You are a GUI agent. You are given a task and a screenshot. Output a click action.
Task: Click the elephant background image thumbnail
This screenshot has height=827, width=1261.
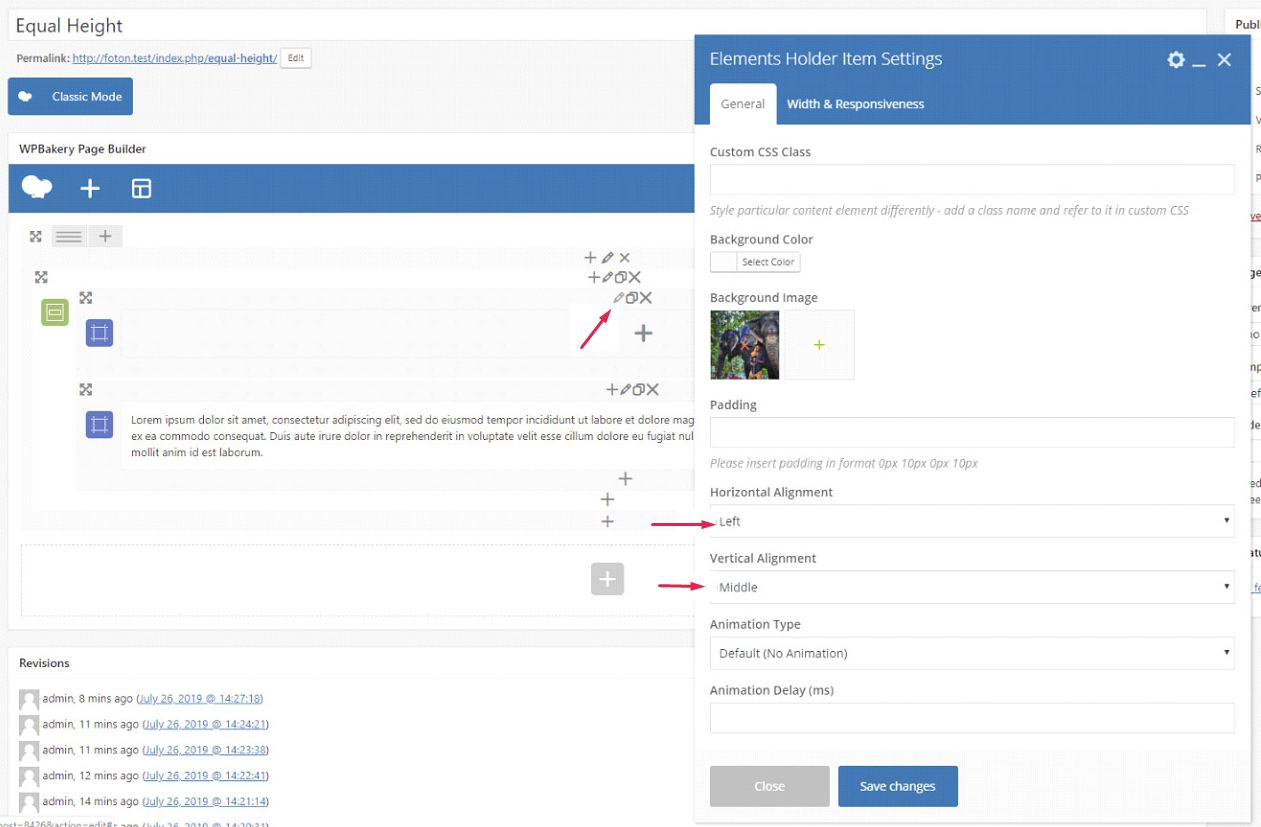pos(745,345)
